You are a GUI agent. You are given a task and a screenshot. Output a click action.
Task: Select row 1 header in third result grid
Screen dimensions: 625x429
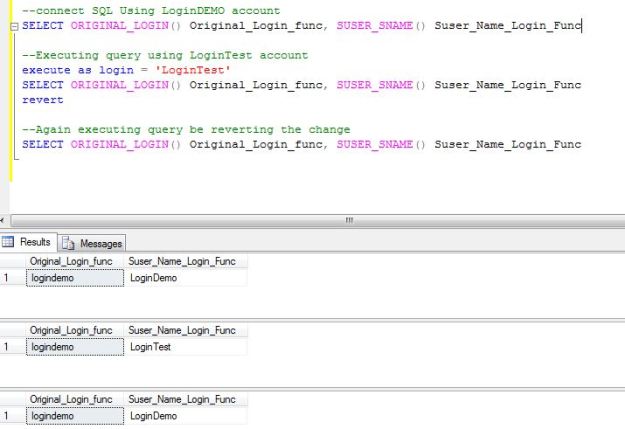point(9,416)
